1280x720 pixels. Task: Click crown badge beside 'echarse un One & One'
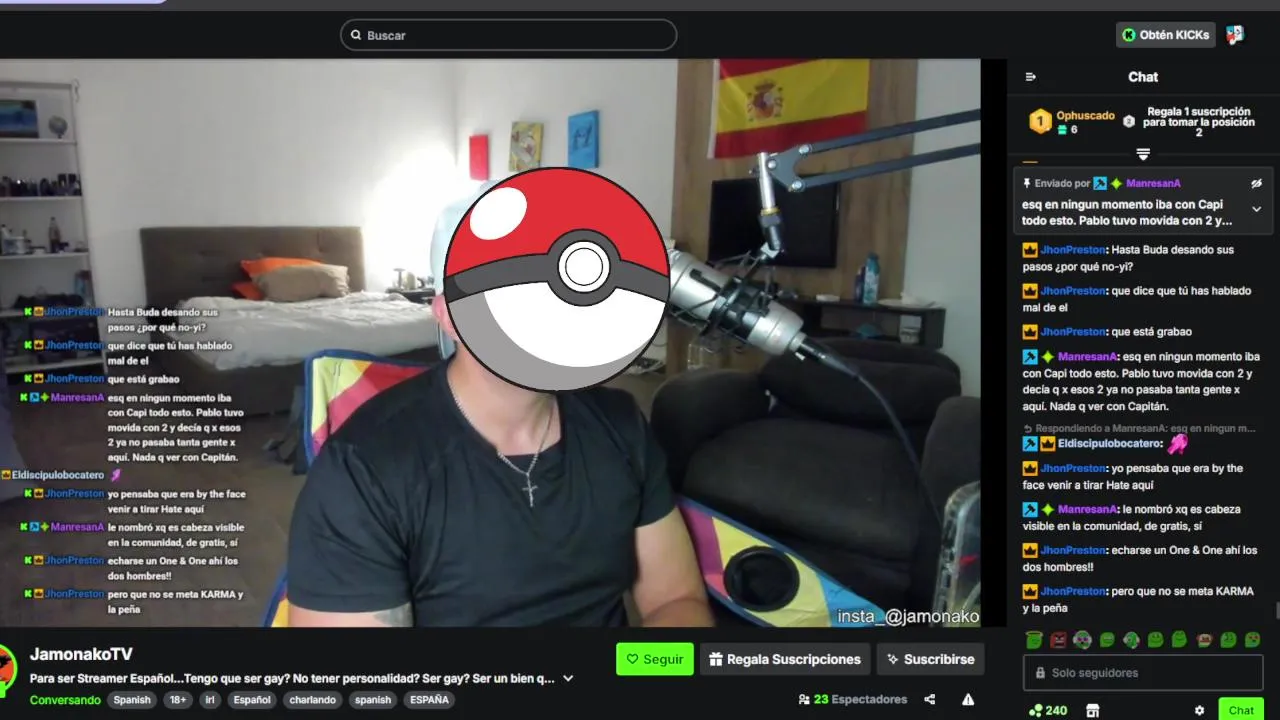[x=1029, y=550]
